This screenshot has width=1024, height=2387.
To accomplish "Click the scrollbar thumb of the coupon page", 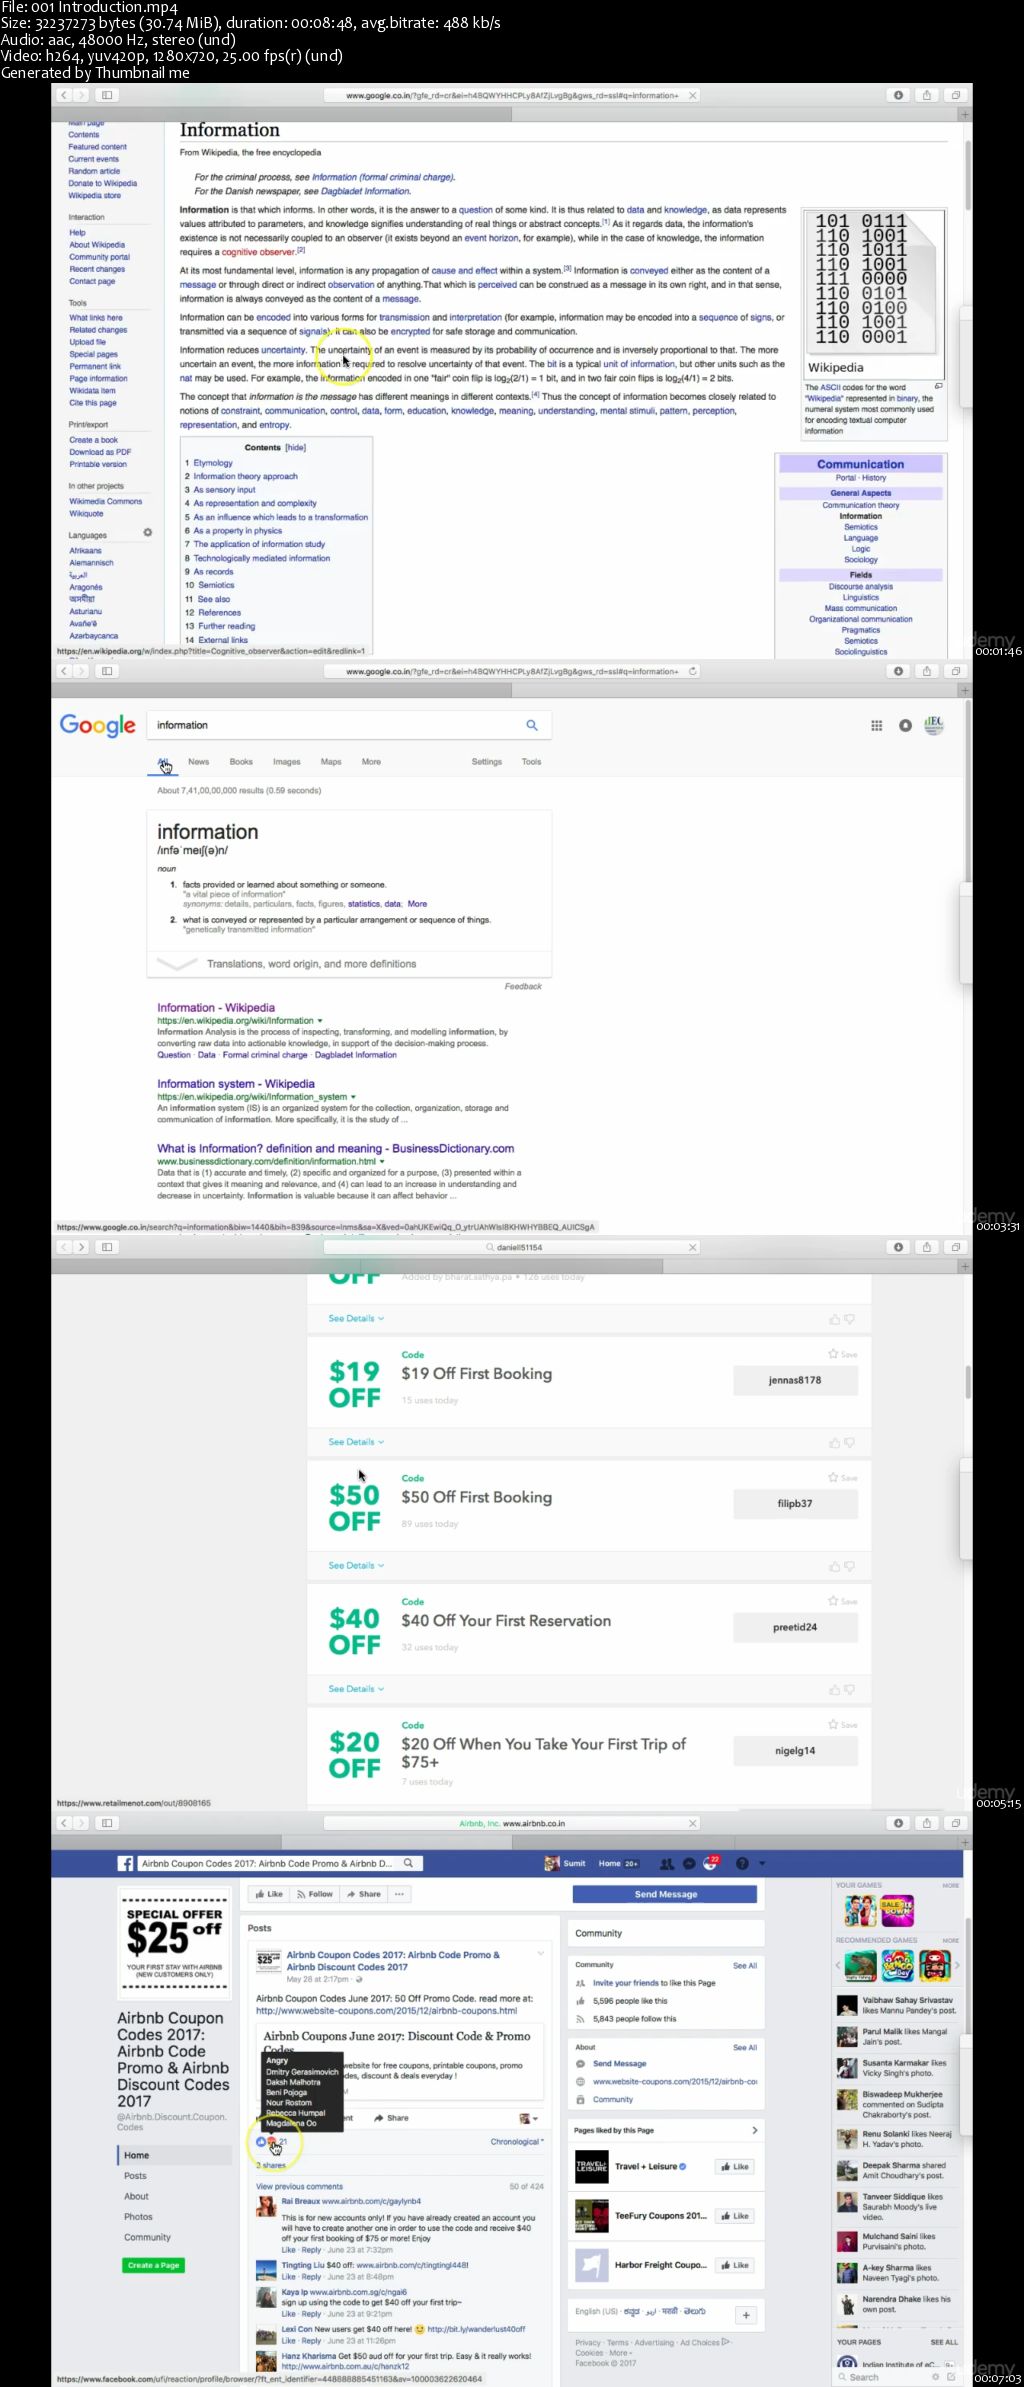I will [x=967, y=1381].
